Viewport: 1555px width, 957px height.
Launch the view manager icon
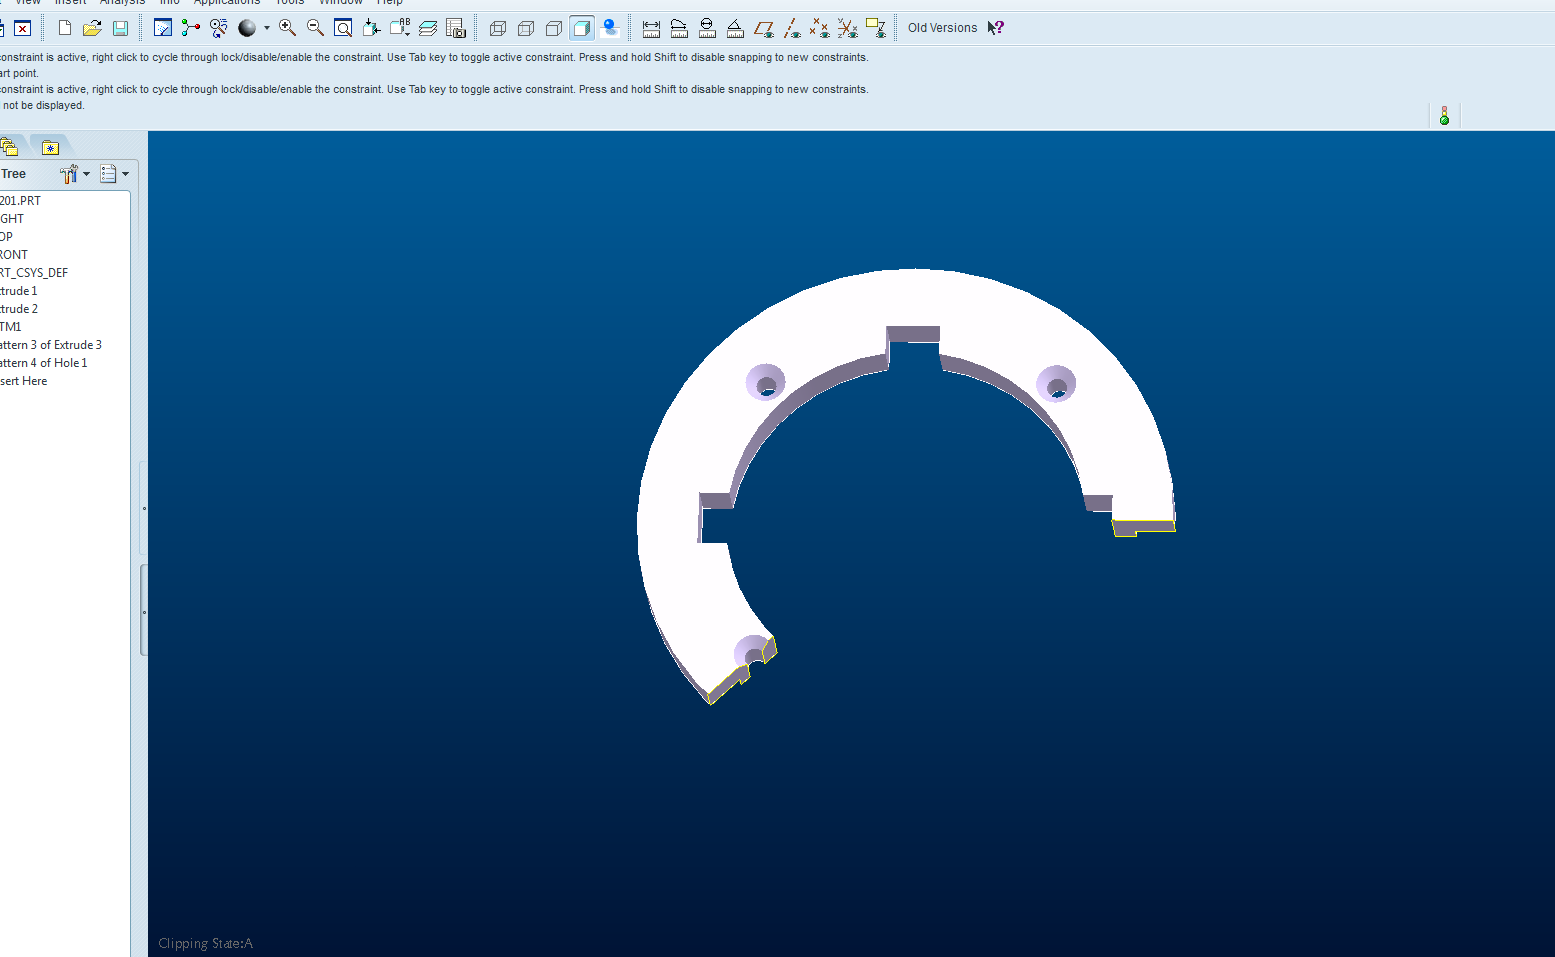tap(456, 28)
